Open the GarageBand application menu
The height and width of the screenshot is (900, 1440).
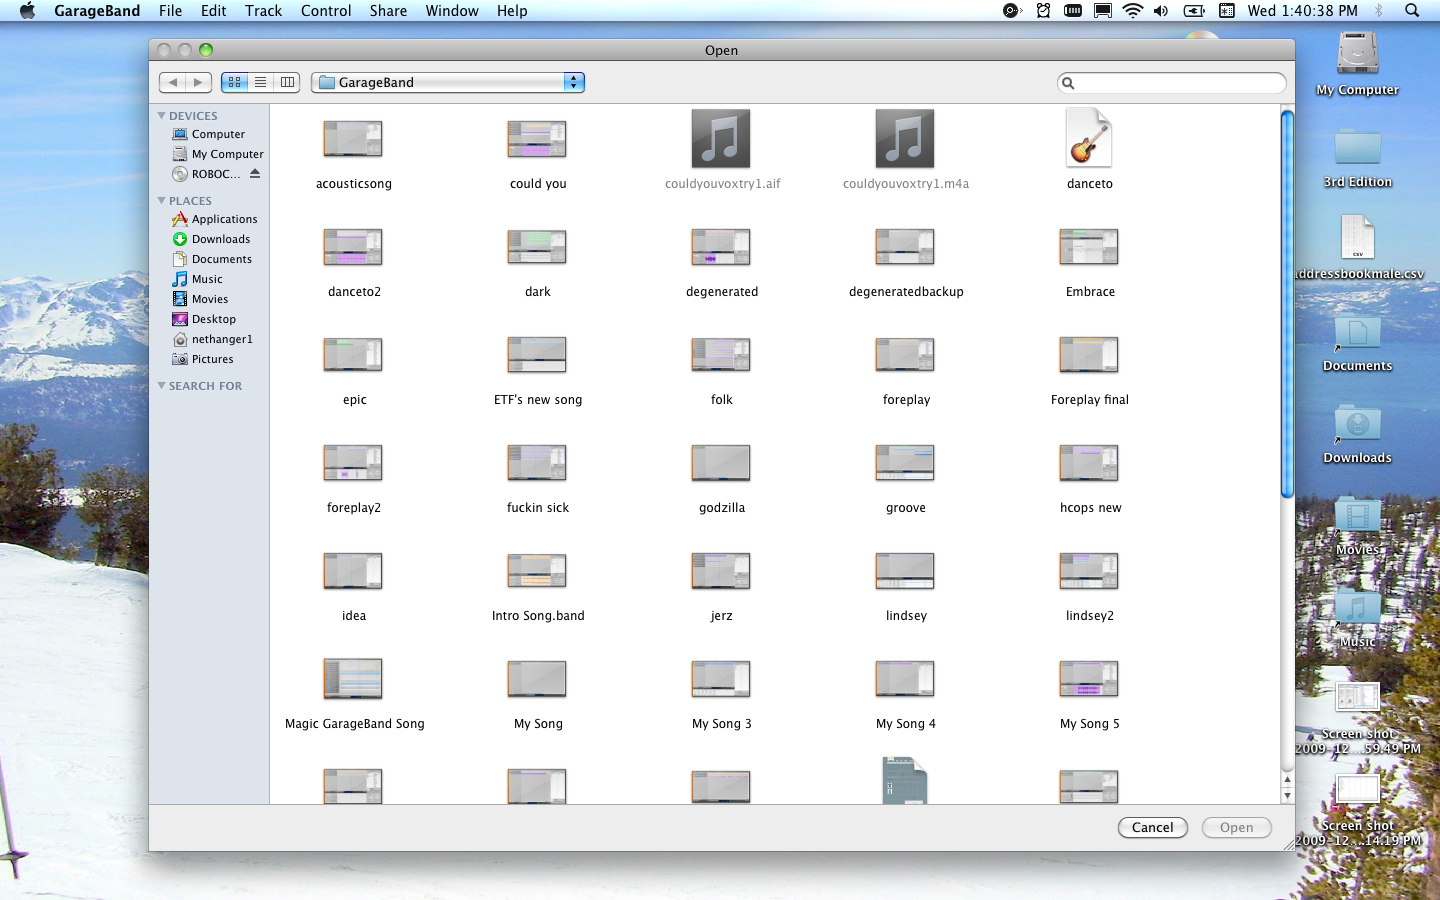click(x=97, y=11)
